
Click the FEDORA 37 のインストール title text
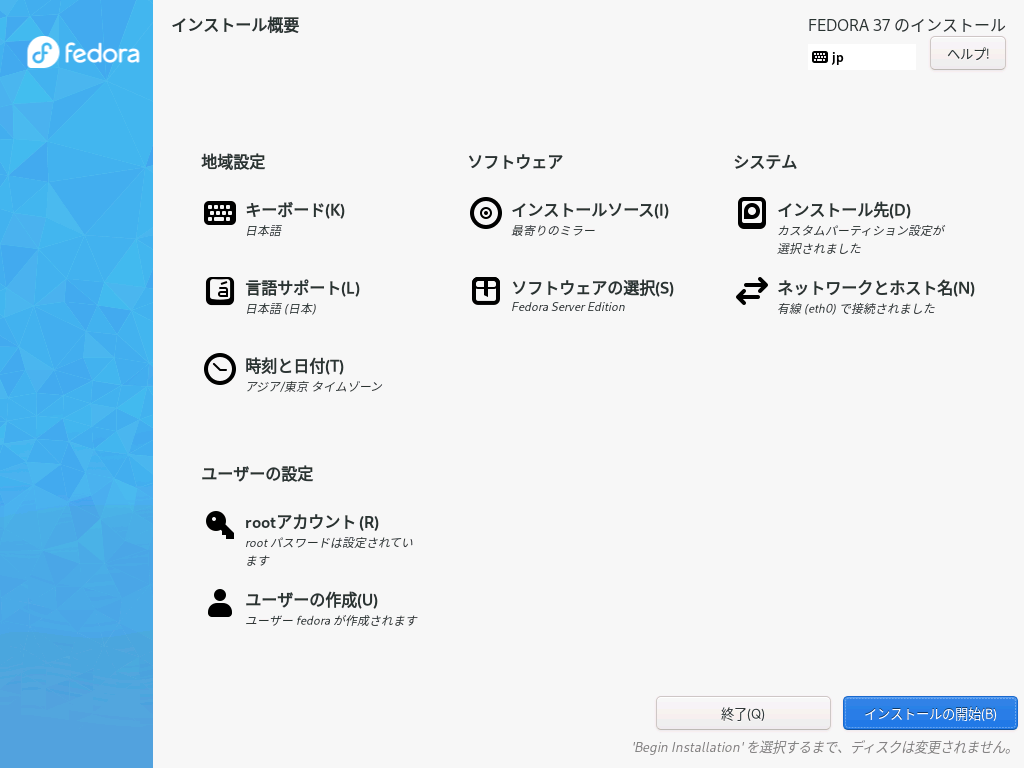coord(906,25)
